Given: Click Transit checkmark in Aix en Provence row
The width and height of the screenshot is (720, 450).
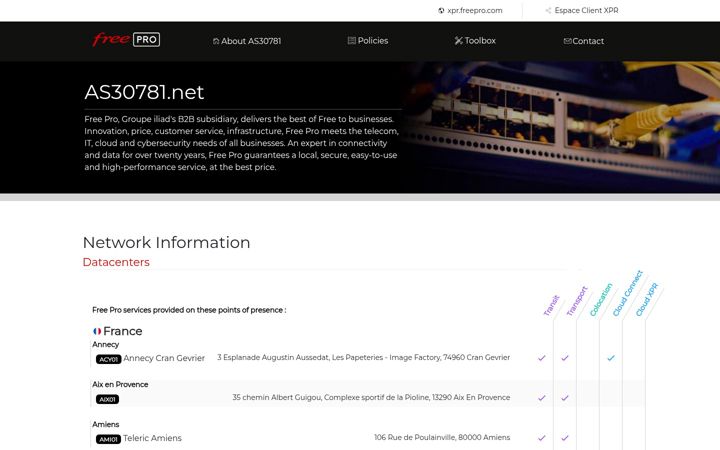Looking at the screenshot, I should (x=542, y=398).
